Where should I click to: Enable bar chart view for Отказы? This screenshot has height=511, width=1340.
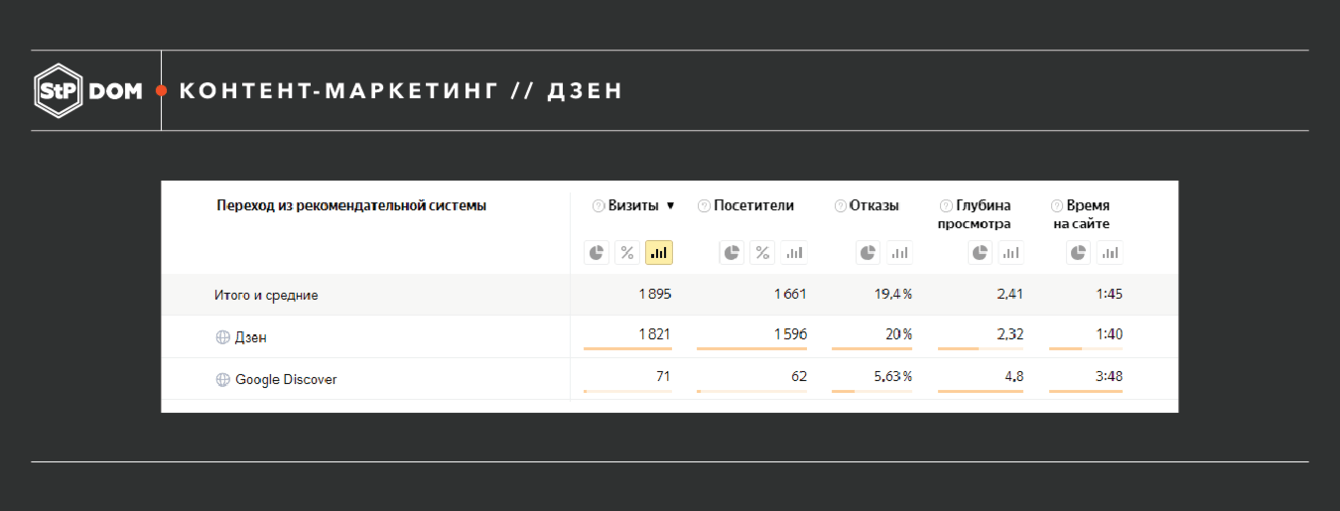pos(899,253)
